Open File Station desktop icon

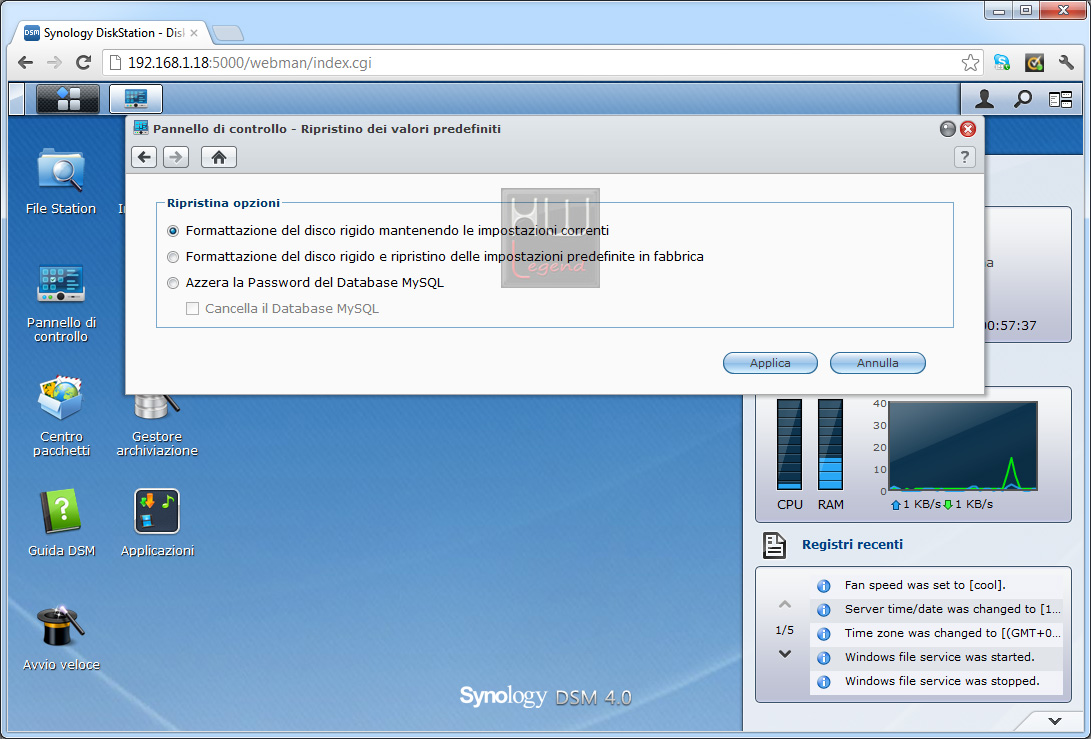(61, 181)
